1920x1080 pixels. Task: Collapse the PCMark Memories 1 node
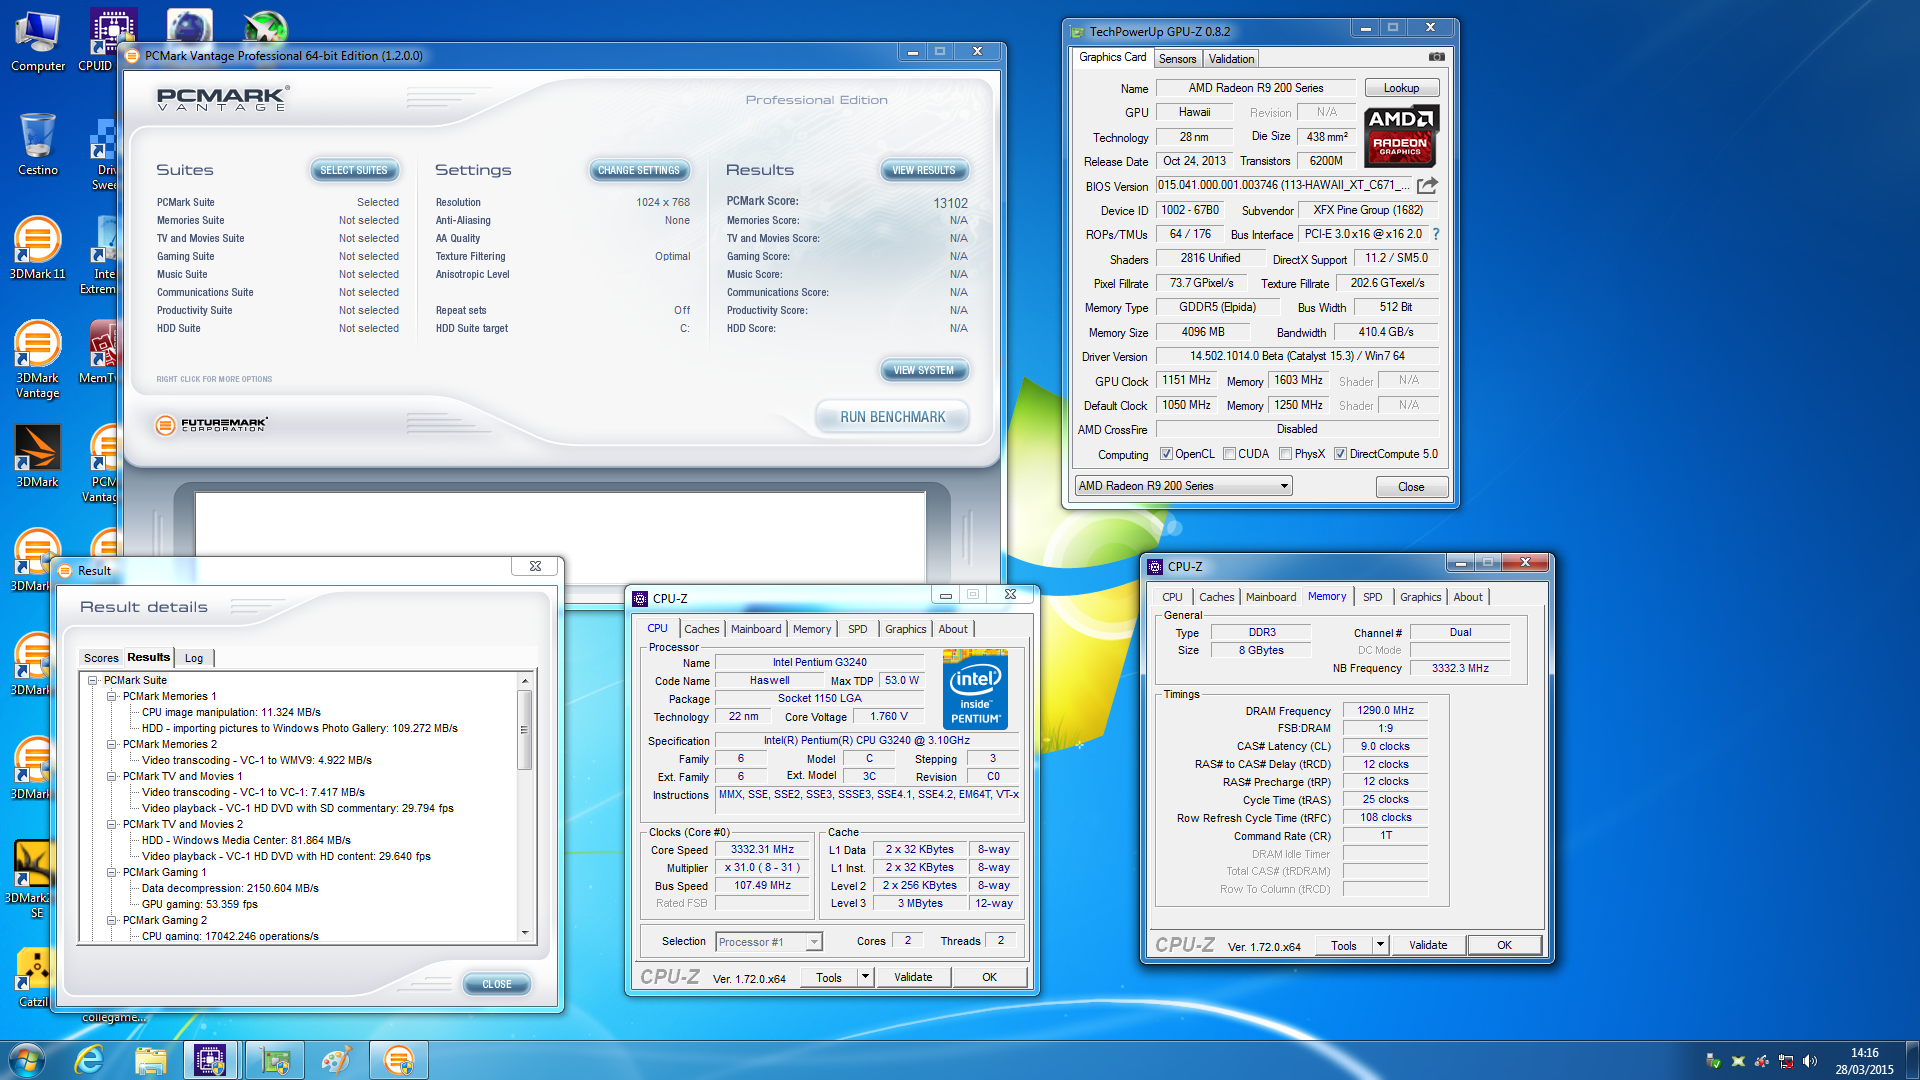112,696
